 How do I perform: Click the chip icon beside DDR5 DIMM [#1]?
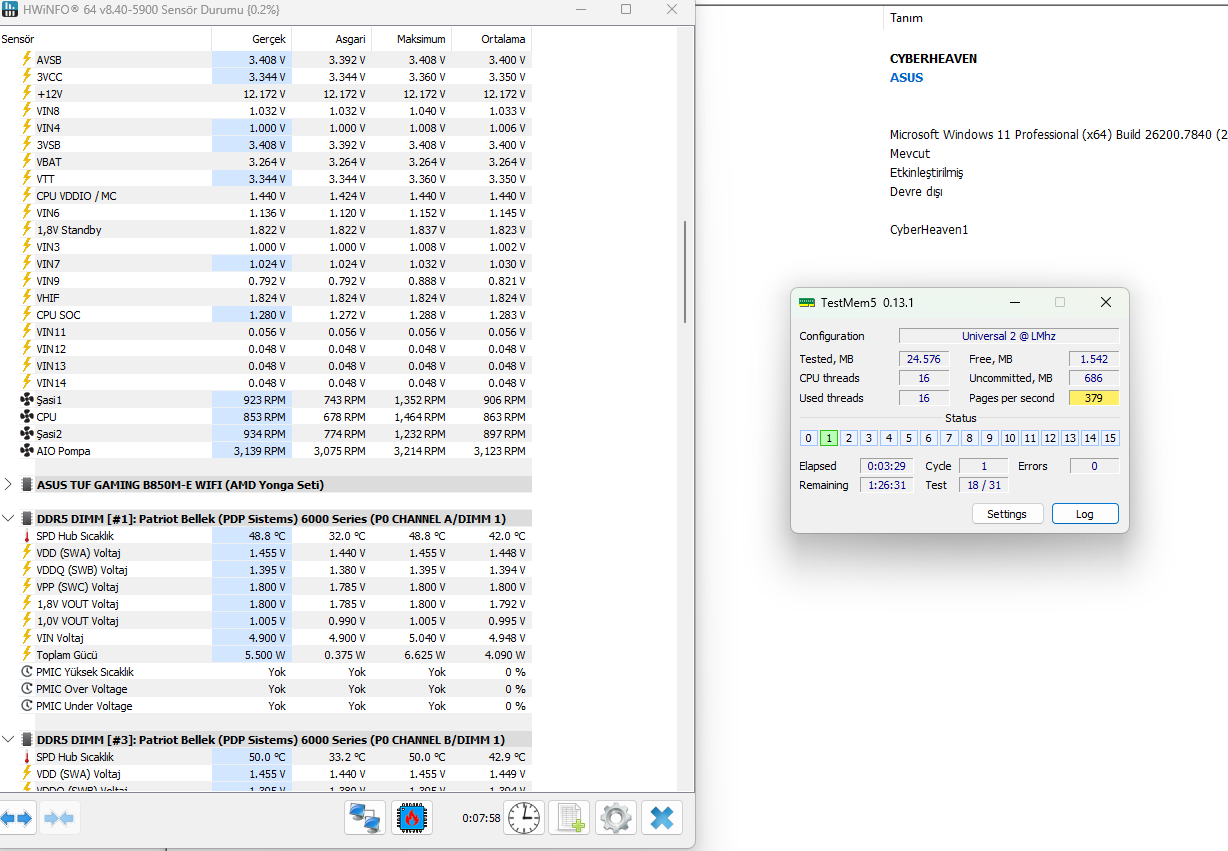[x=27, y=519]
